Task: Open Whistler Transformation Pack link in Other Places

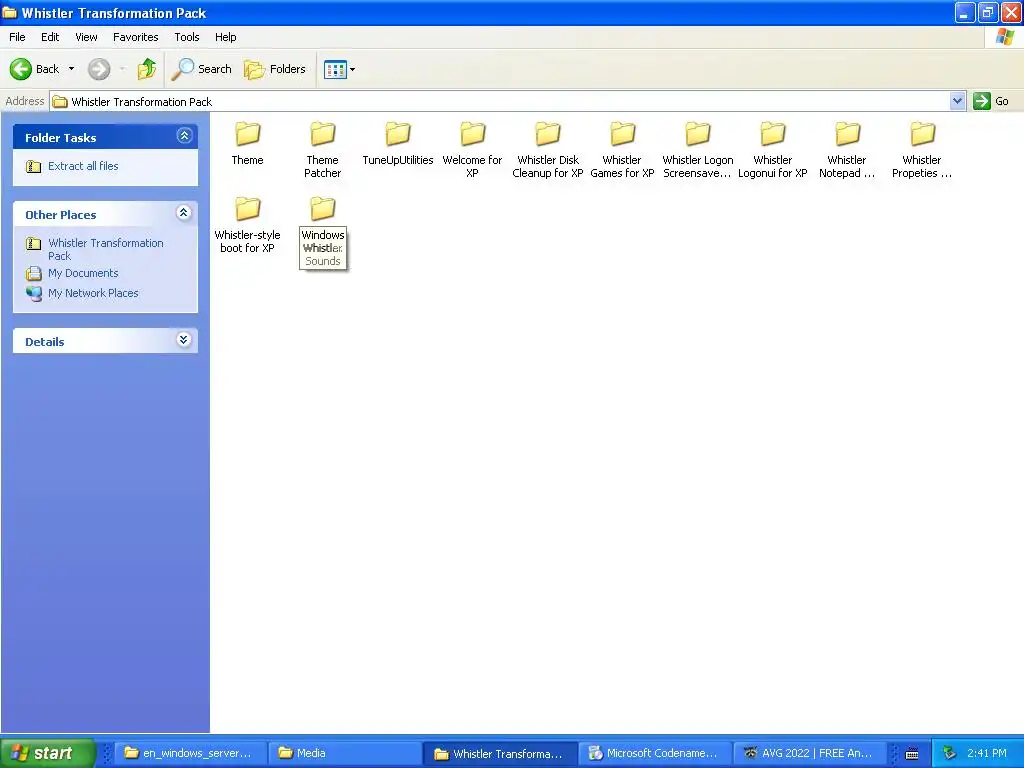Action: tap(106, 249)
